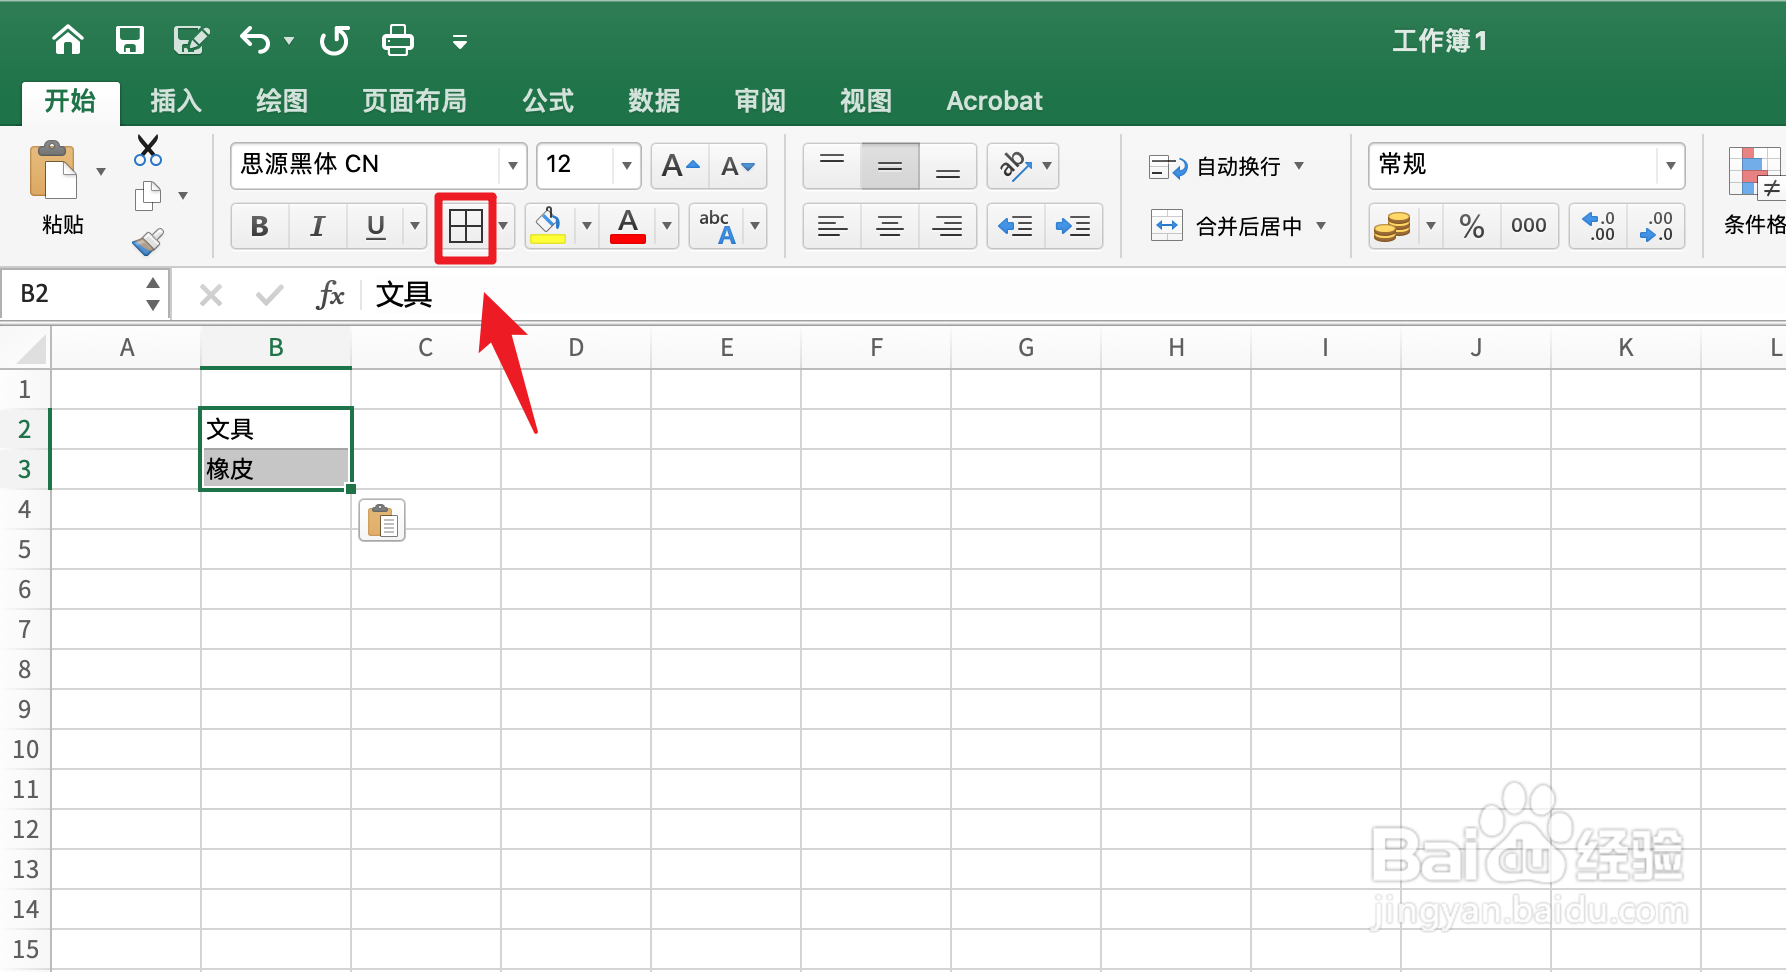Viewport: 1786px width, 972px height.
Task: Open the customize quick access toolbar arrow
Action: (x=460, y=41)
